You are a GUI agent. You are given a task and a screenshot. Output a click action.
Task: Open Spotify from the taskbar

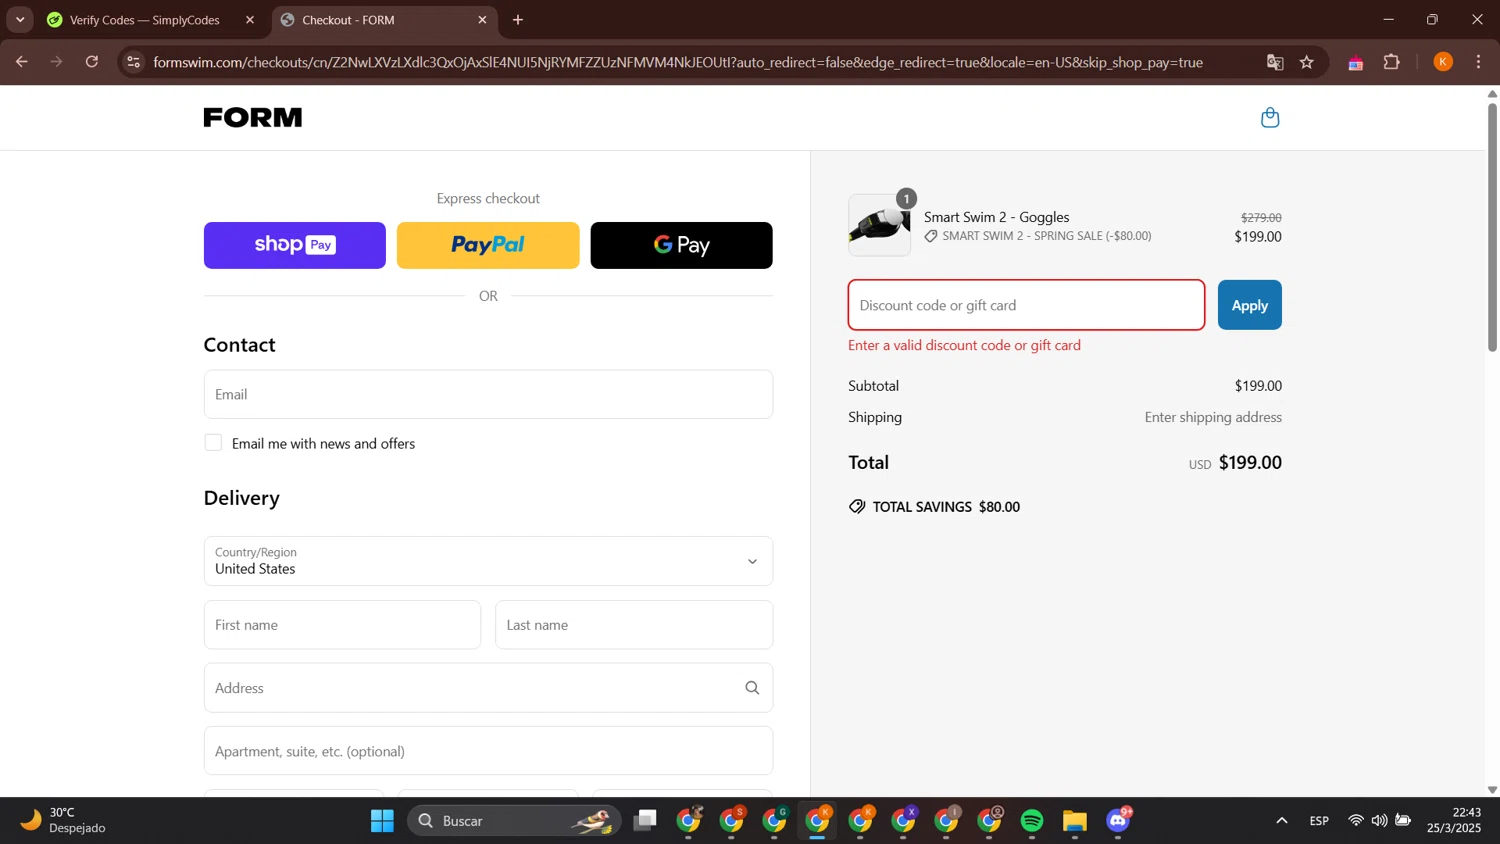1032,821
